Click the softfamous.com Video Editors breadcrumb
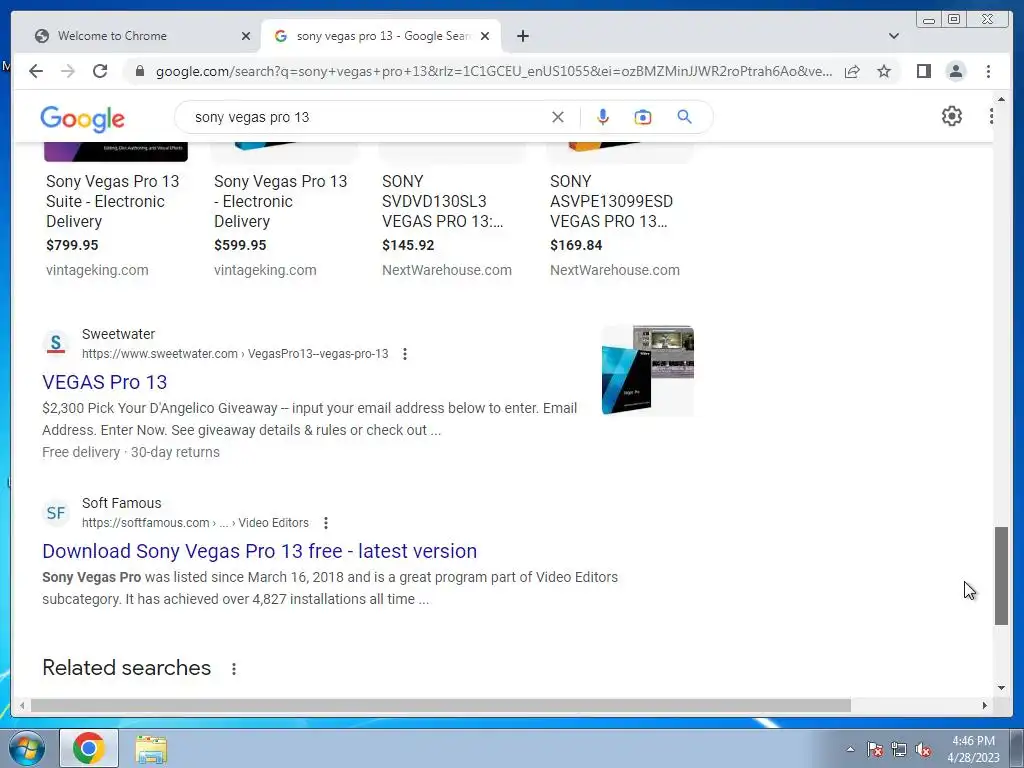1024x768 pixels. click(195, 523)
